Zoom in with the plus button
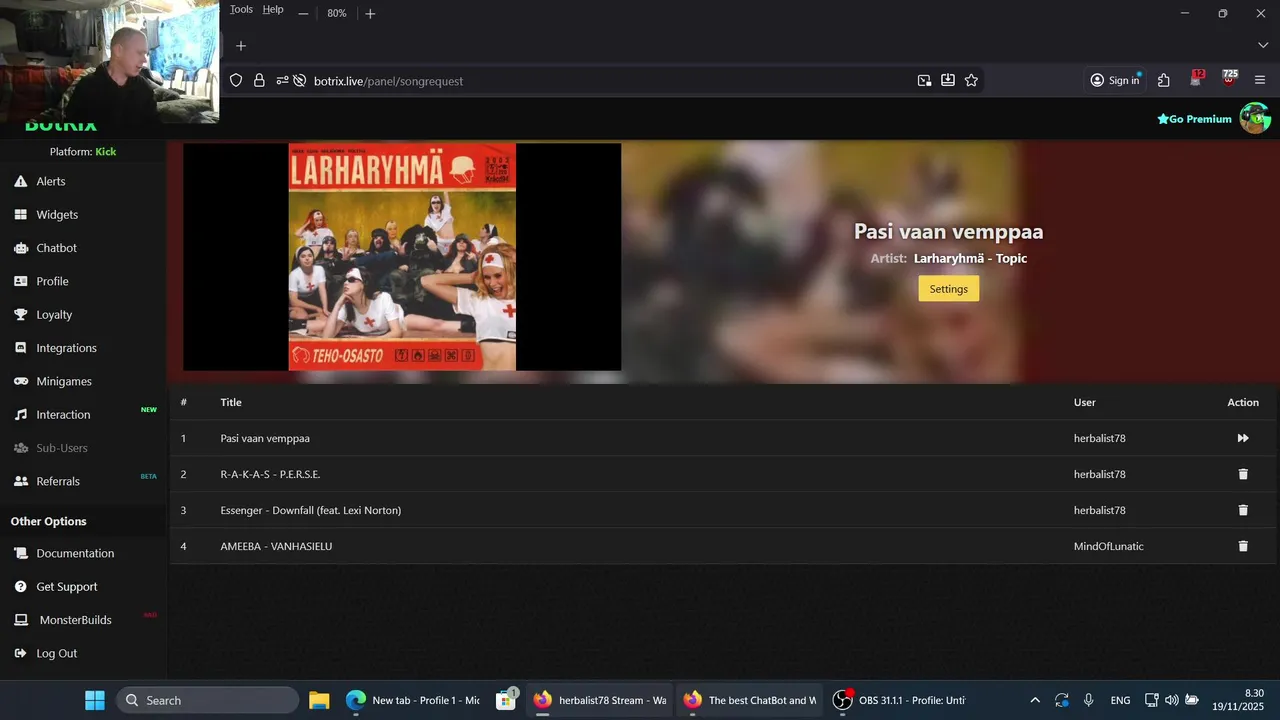Image resolution: width=1280 pixels, height=720 pixels. click(370, 13)
